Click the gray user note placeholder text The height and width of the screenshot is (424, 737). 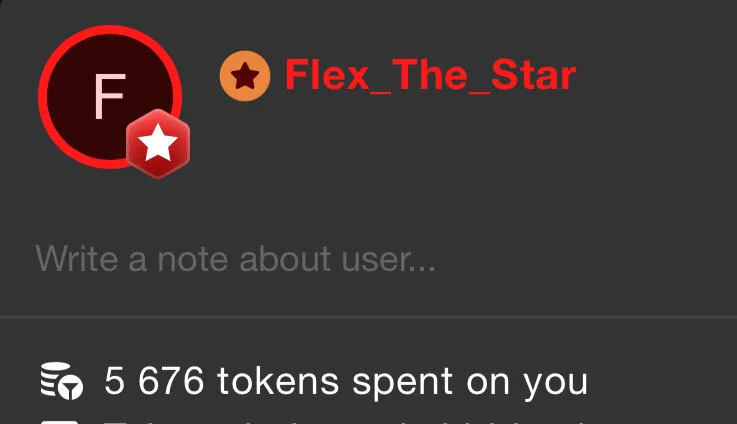(235, 259)
